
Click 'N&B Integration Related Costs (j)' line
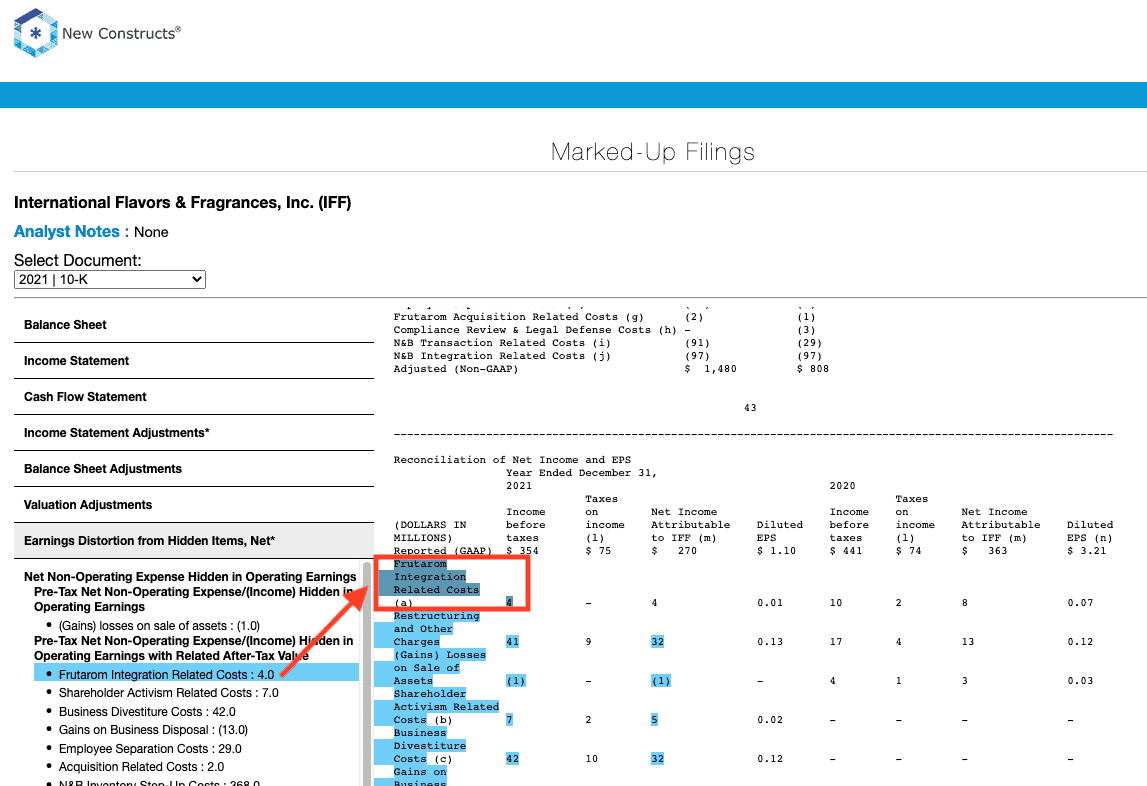pyautogui.click(x=502, y=356)
